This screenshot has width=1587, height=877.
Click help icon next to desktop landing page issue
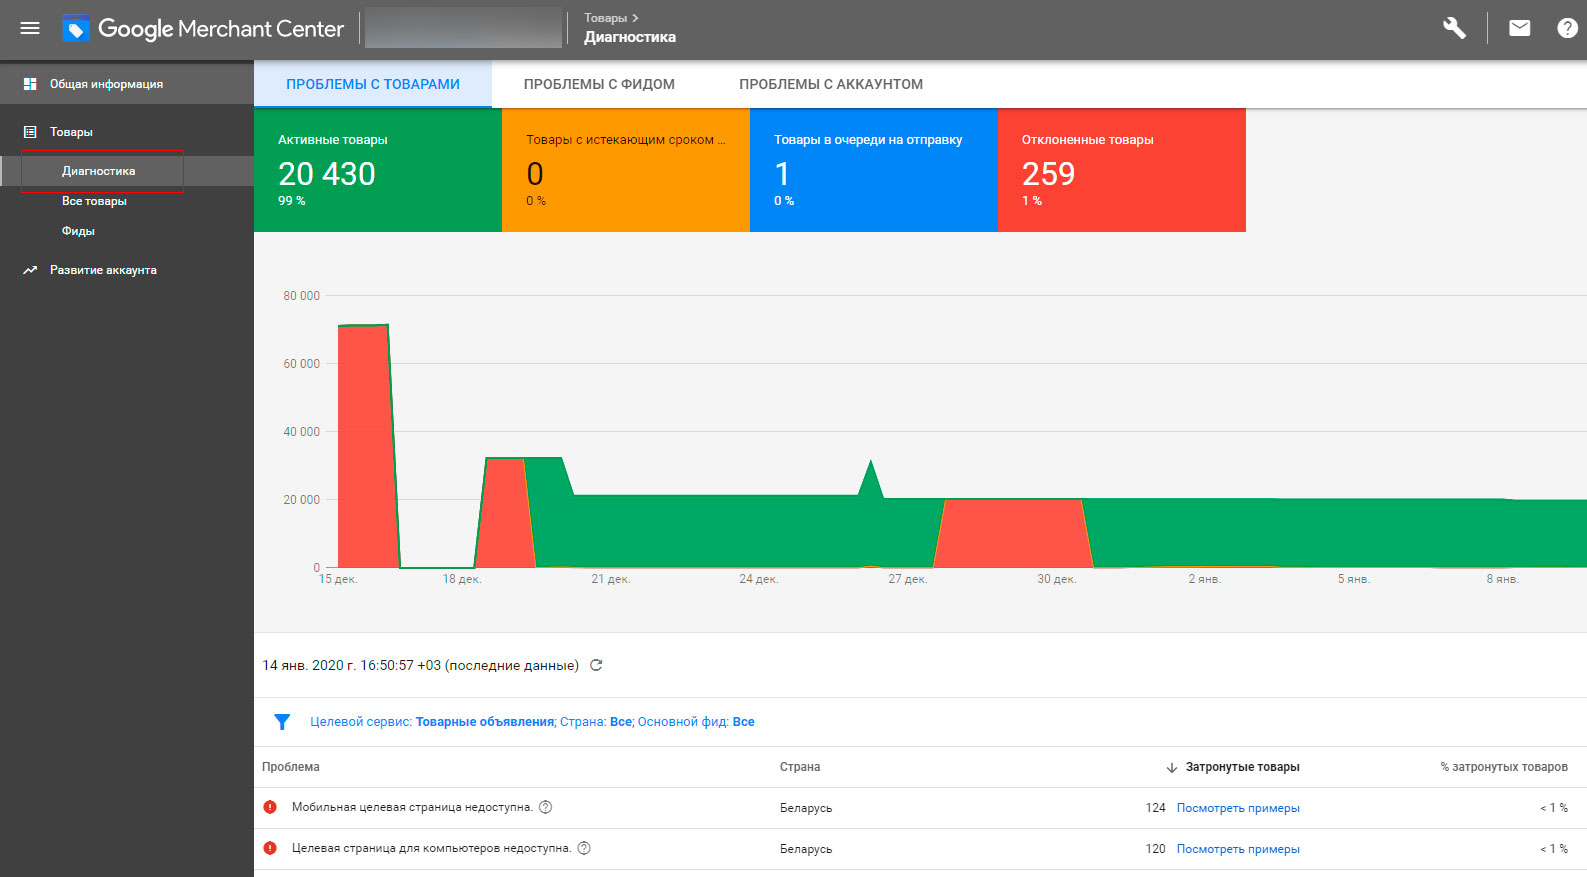click(585, 848)
